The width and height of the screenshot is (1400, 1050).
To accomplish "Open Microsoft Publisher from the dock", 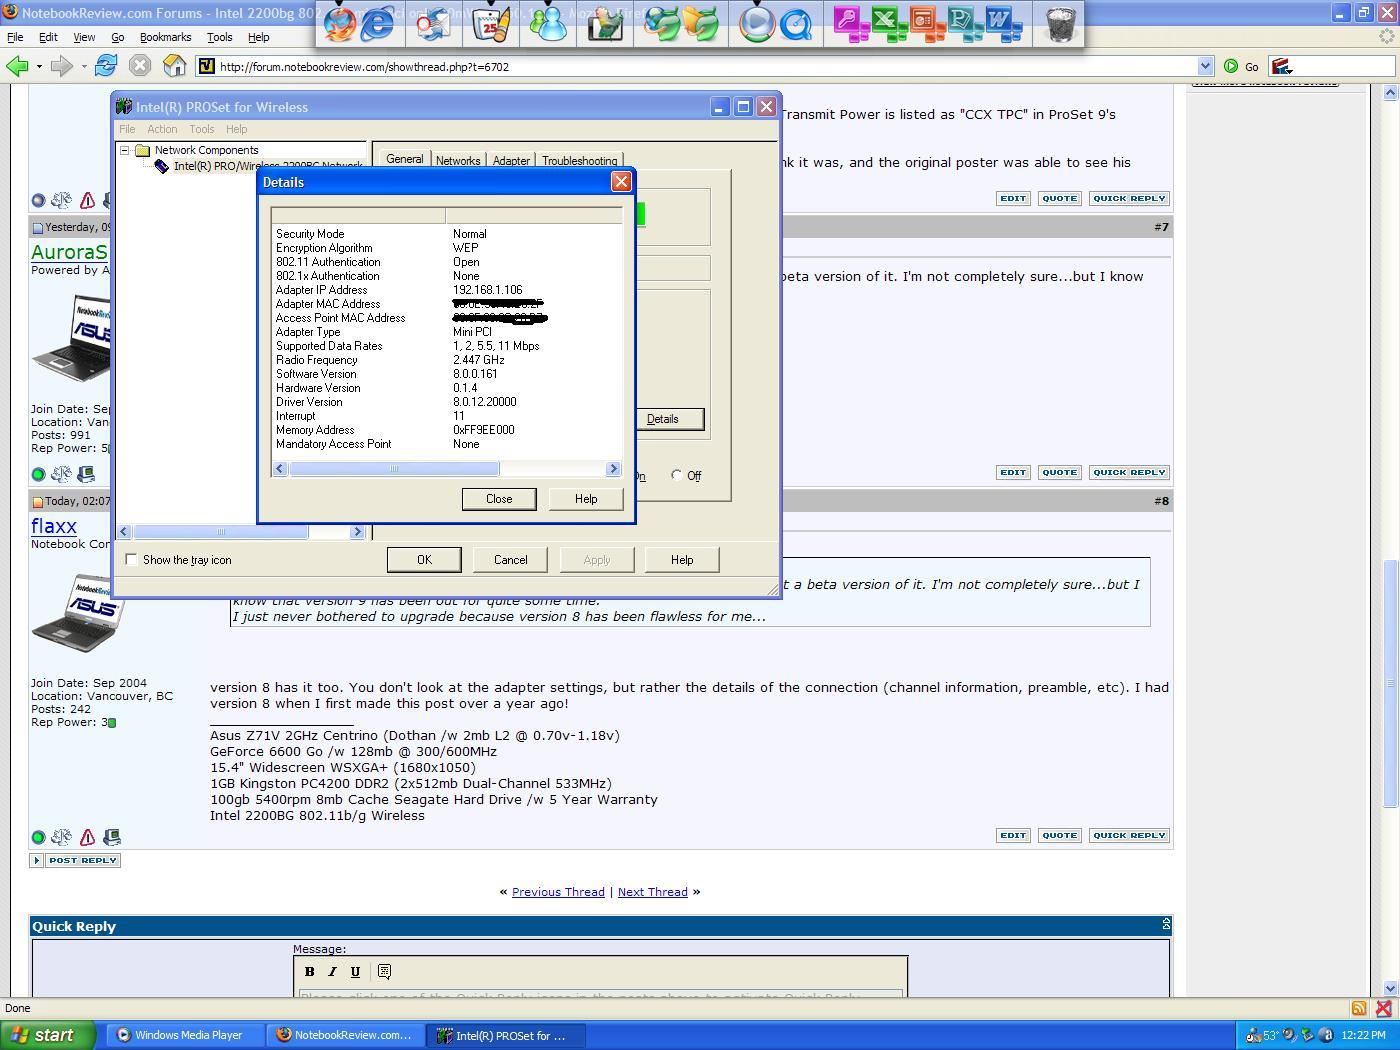I will (x=964, y=22).
